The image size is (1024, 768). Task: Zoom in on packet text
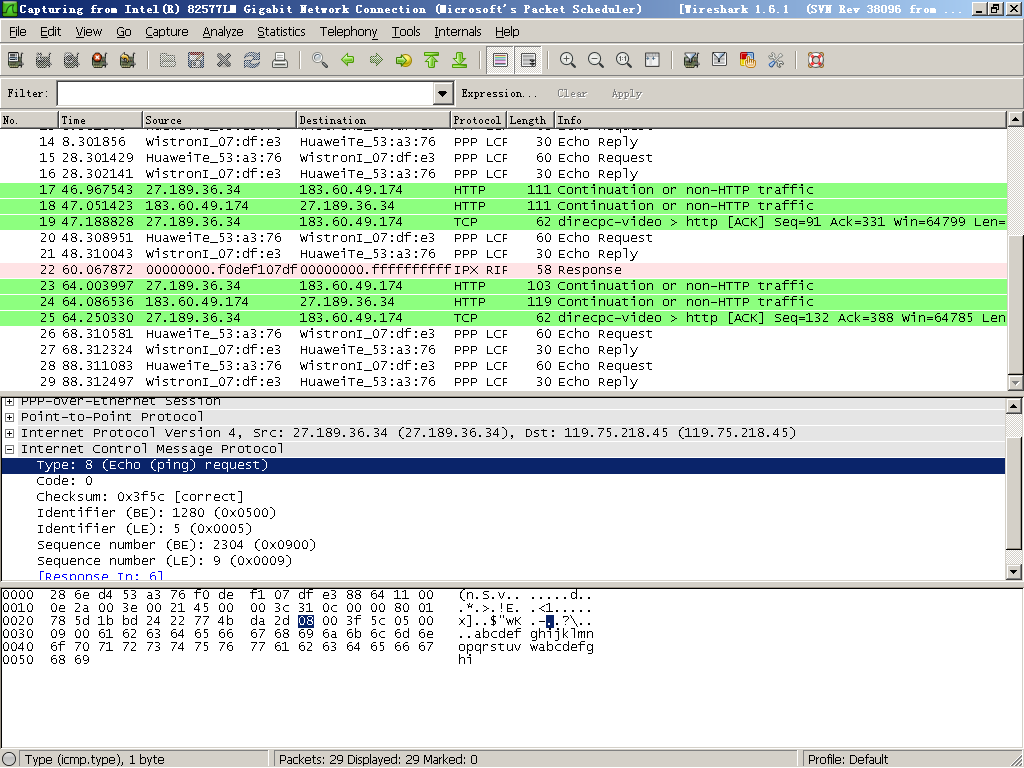pyautogui.click(x=568, y=61)
